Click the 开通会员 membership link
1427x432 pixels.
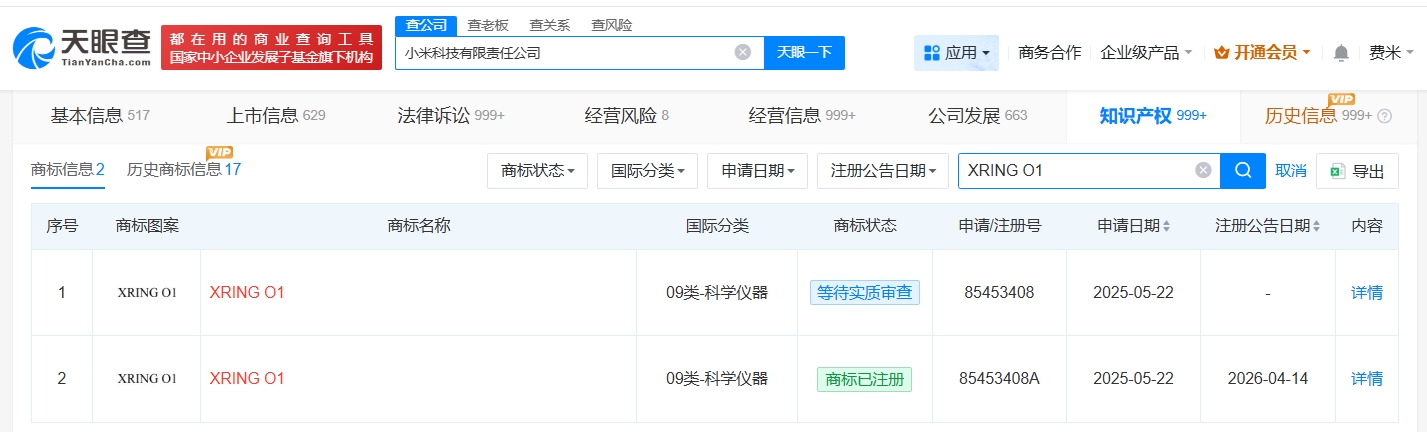(1262, 53)
